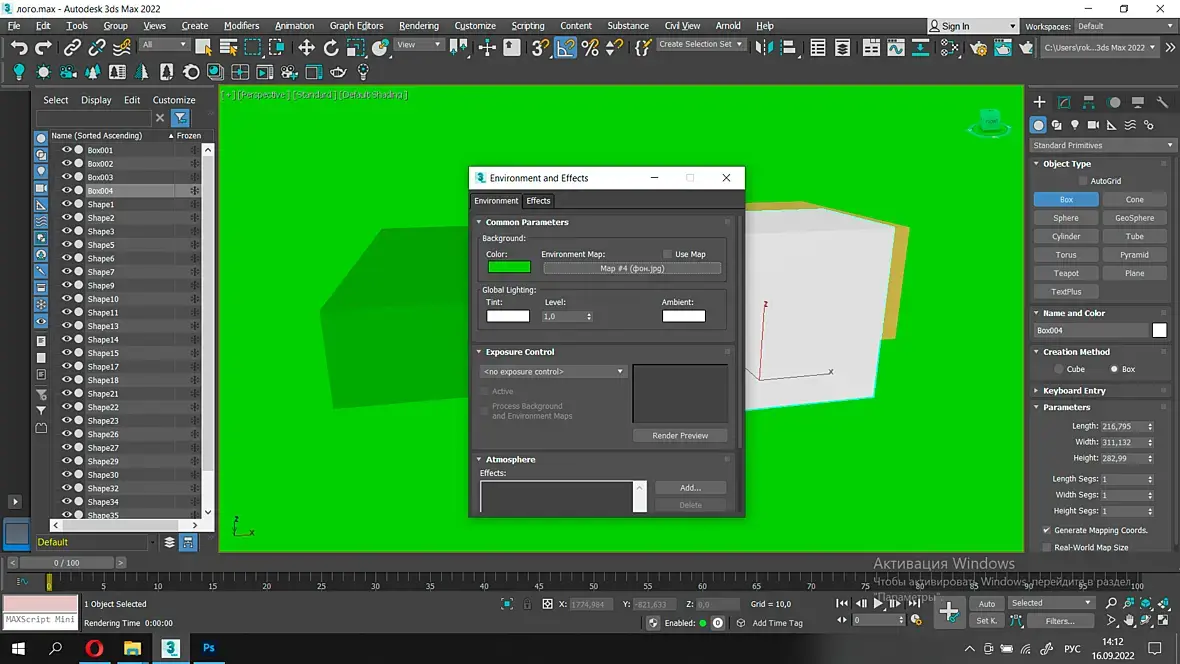Activate the Rotate transform tool

331,47
